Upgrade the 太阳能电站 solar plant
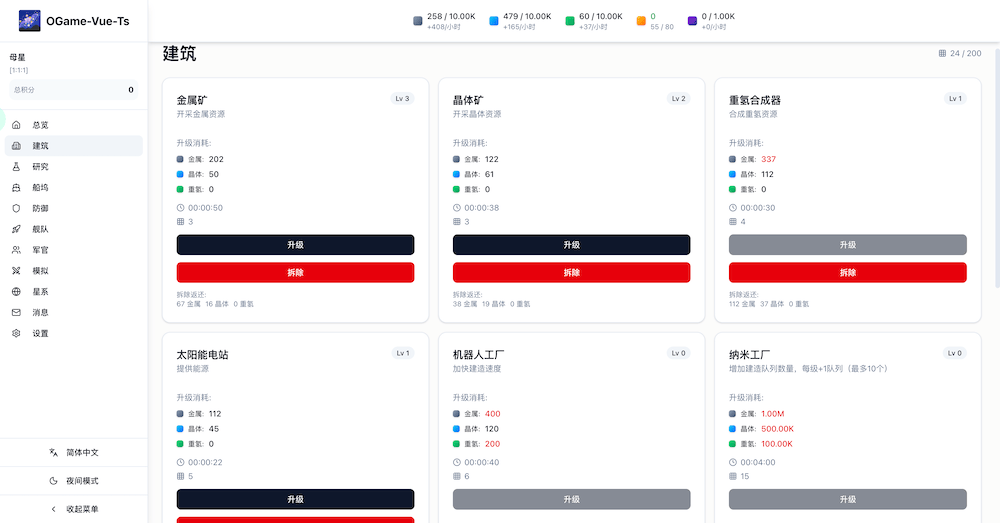Screen dimensions: 1000x523 295,499
